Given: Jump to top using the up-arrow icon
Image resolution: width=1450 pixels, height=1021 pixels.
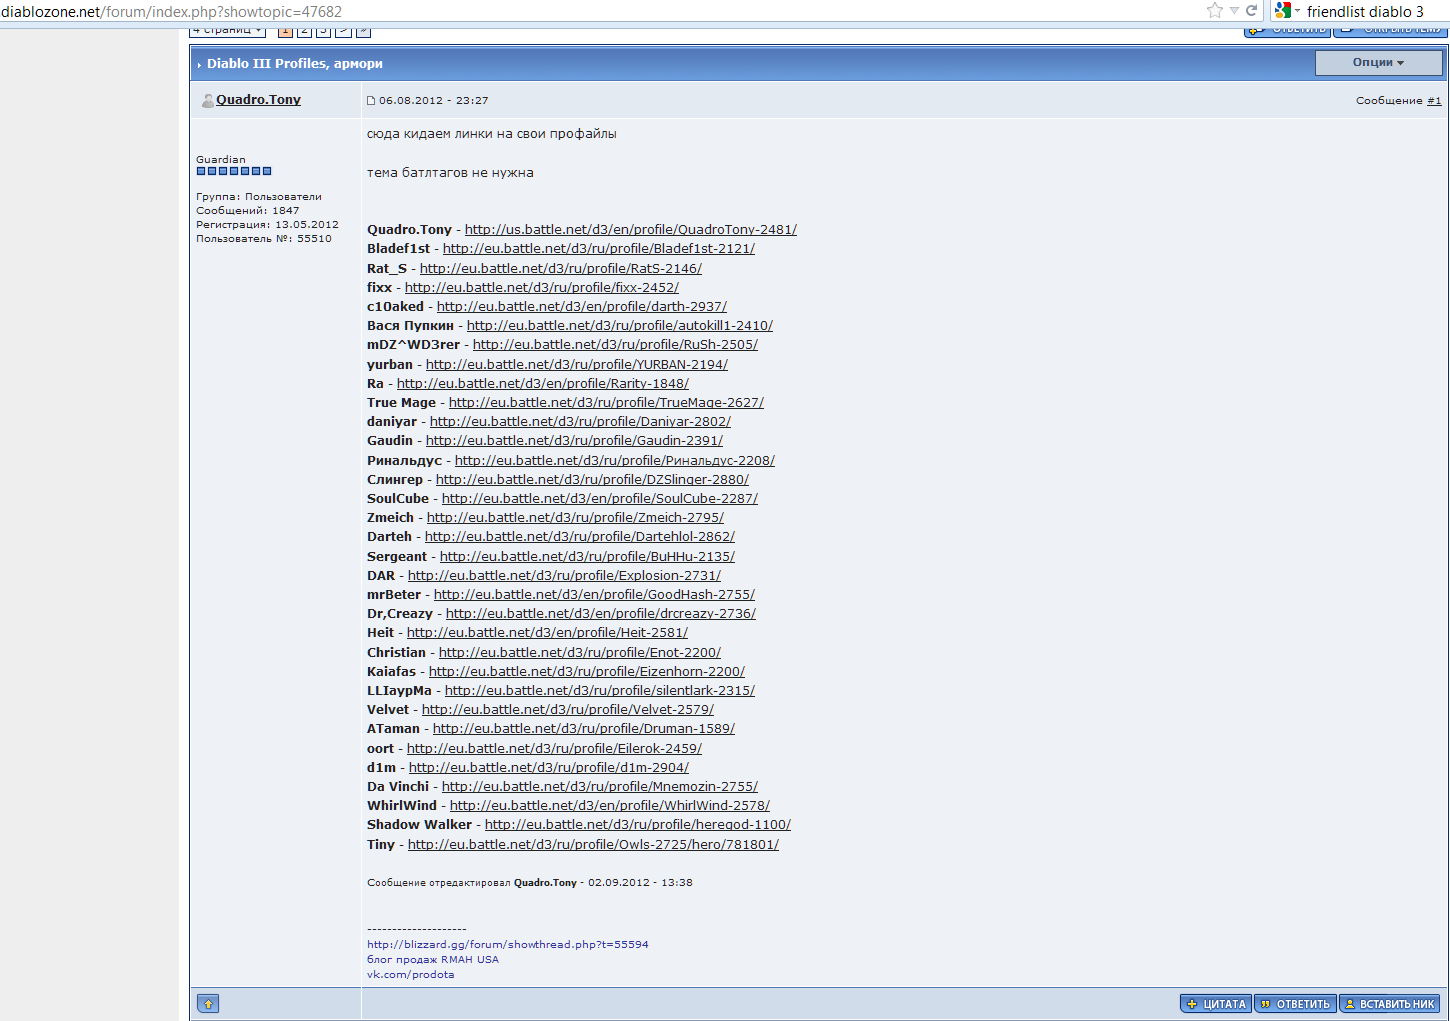Looking at the screenshot, I should click(207, 1003).
